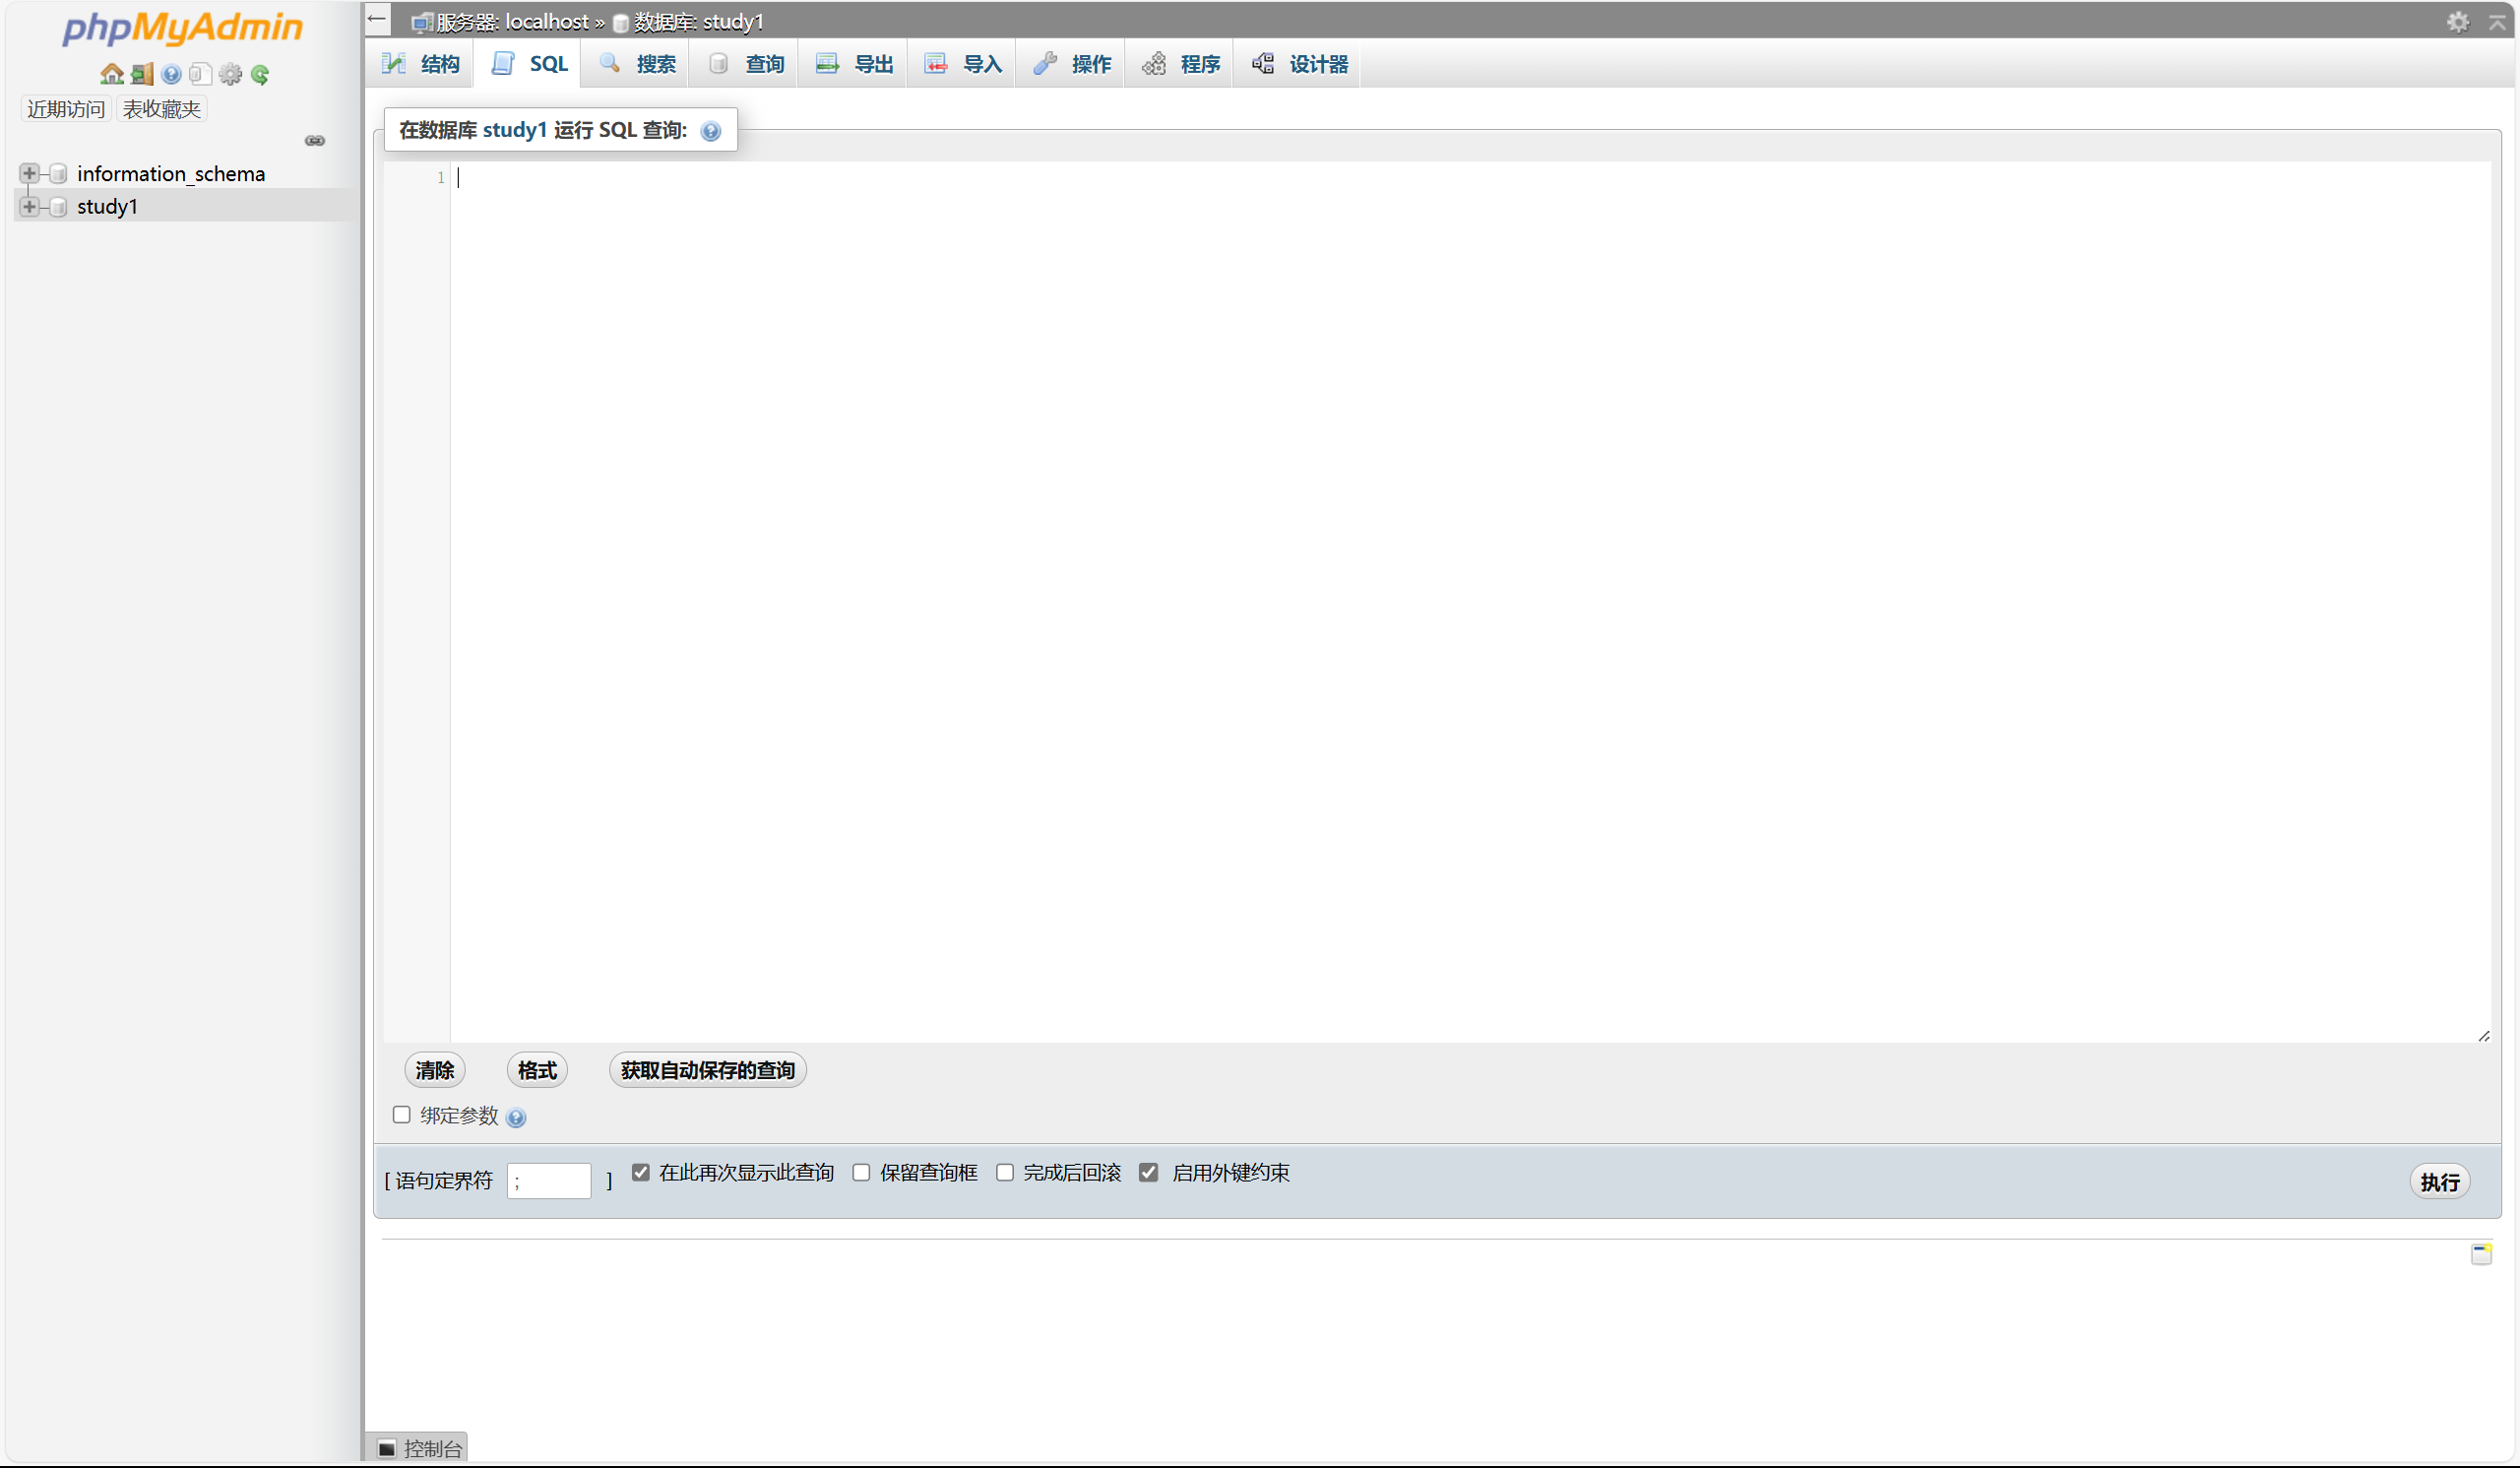Uncheck 在此再次显示此查询 checkbox

[x=641, y=1172]
